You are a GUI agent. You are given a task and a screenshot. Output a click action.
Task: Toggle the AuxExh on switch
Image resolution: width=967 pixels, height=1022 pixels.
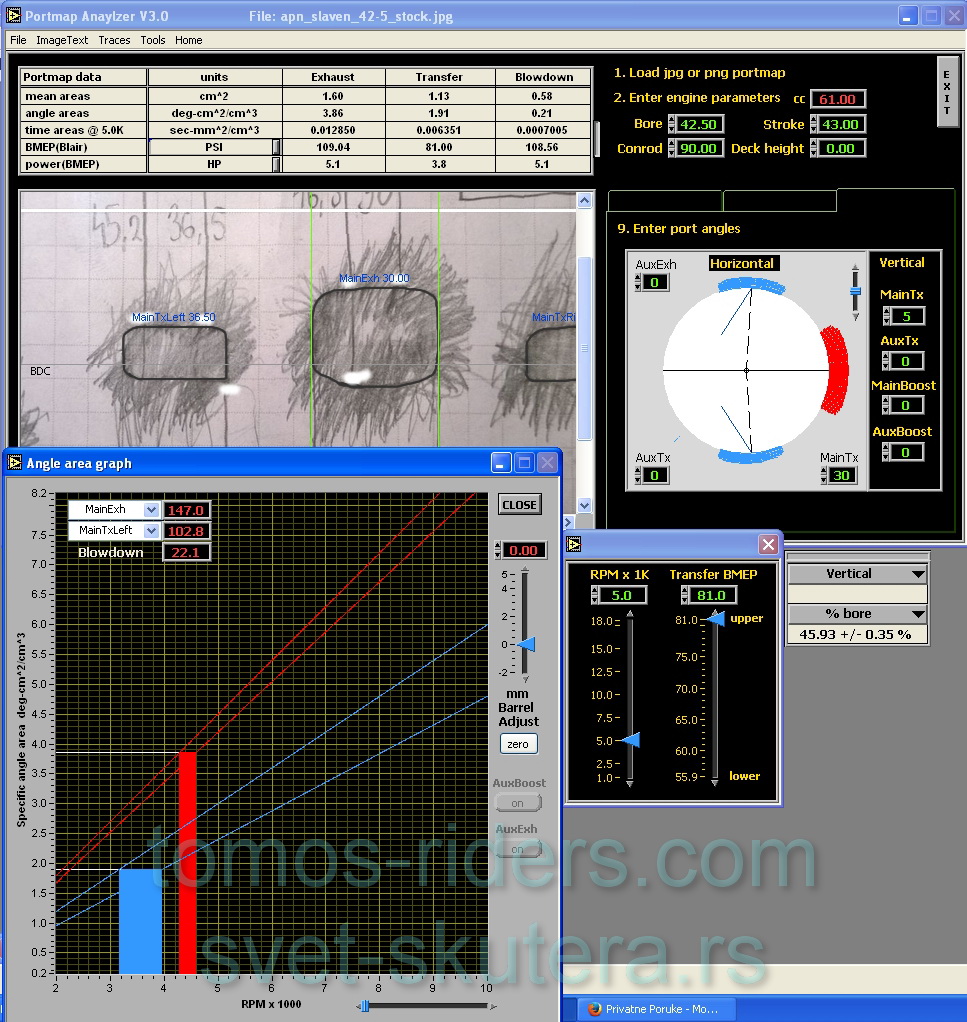[x=518, y=850]
